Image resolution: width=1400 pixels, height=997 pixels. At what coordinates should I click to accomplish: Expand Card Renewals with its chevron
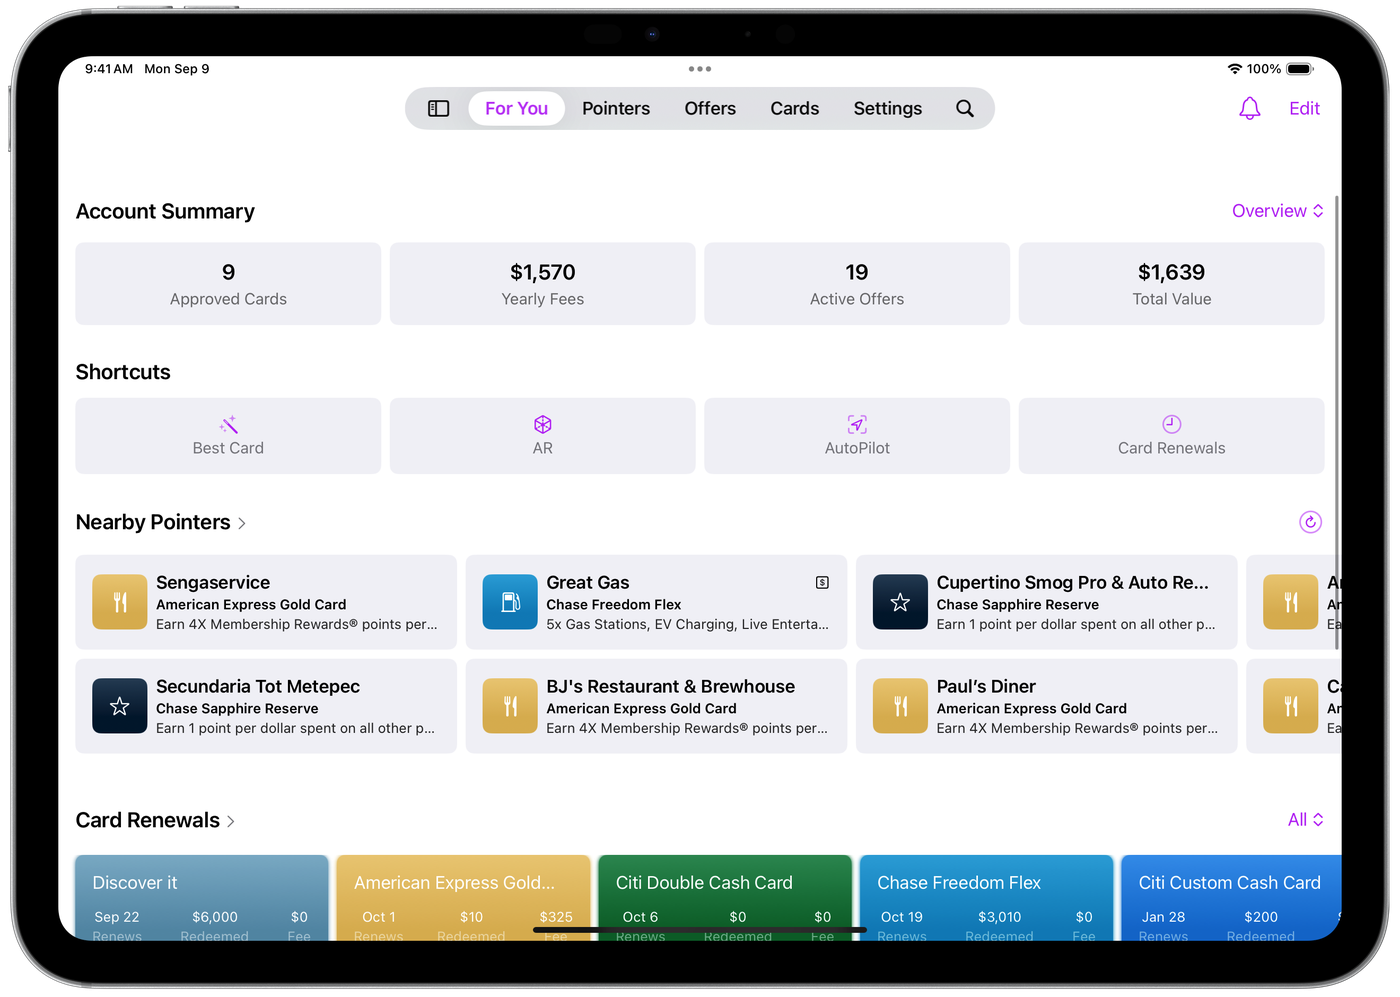(231, 821)
